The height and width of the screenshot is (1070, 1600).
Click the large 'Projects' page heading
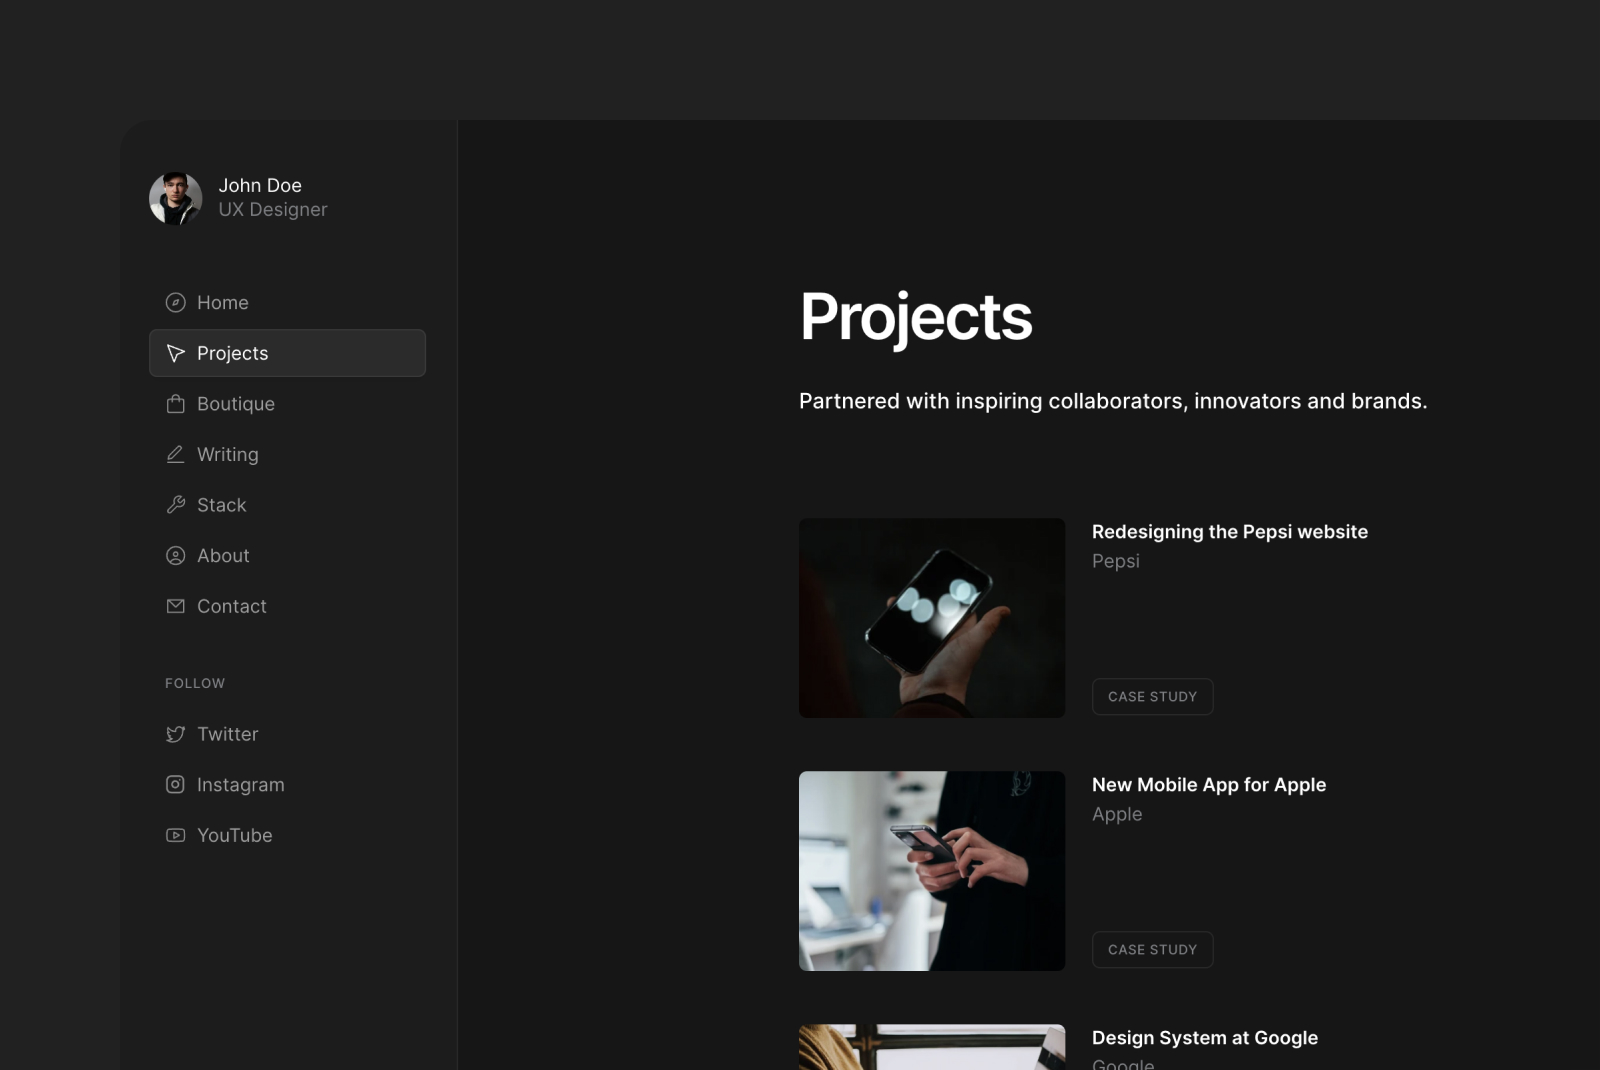point(916,318)
